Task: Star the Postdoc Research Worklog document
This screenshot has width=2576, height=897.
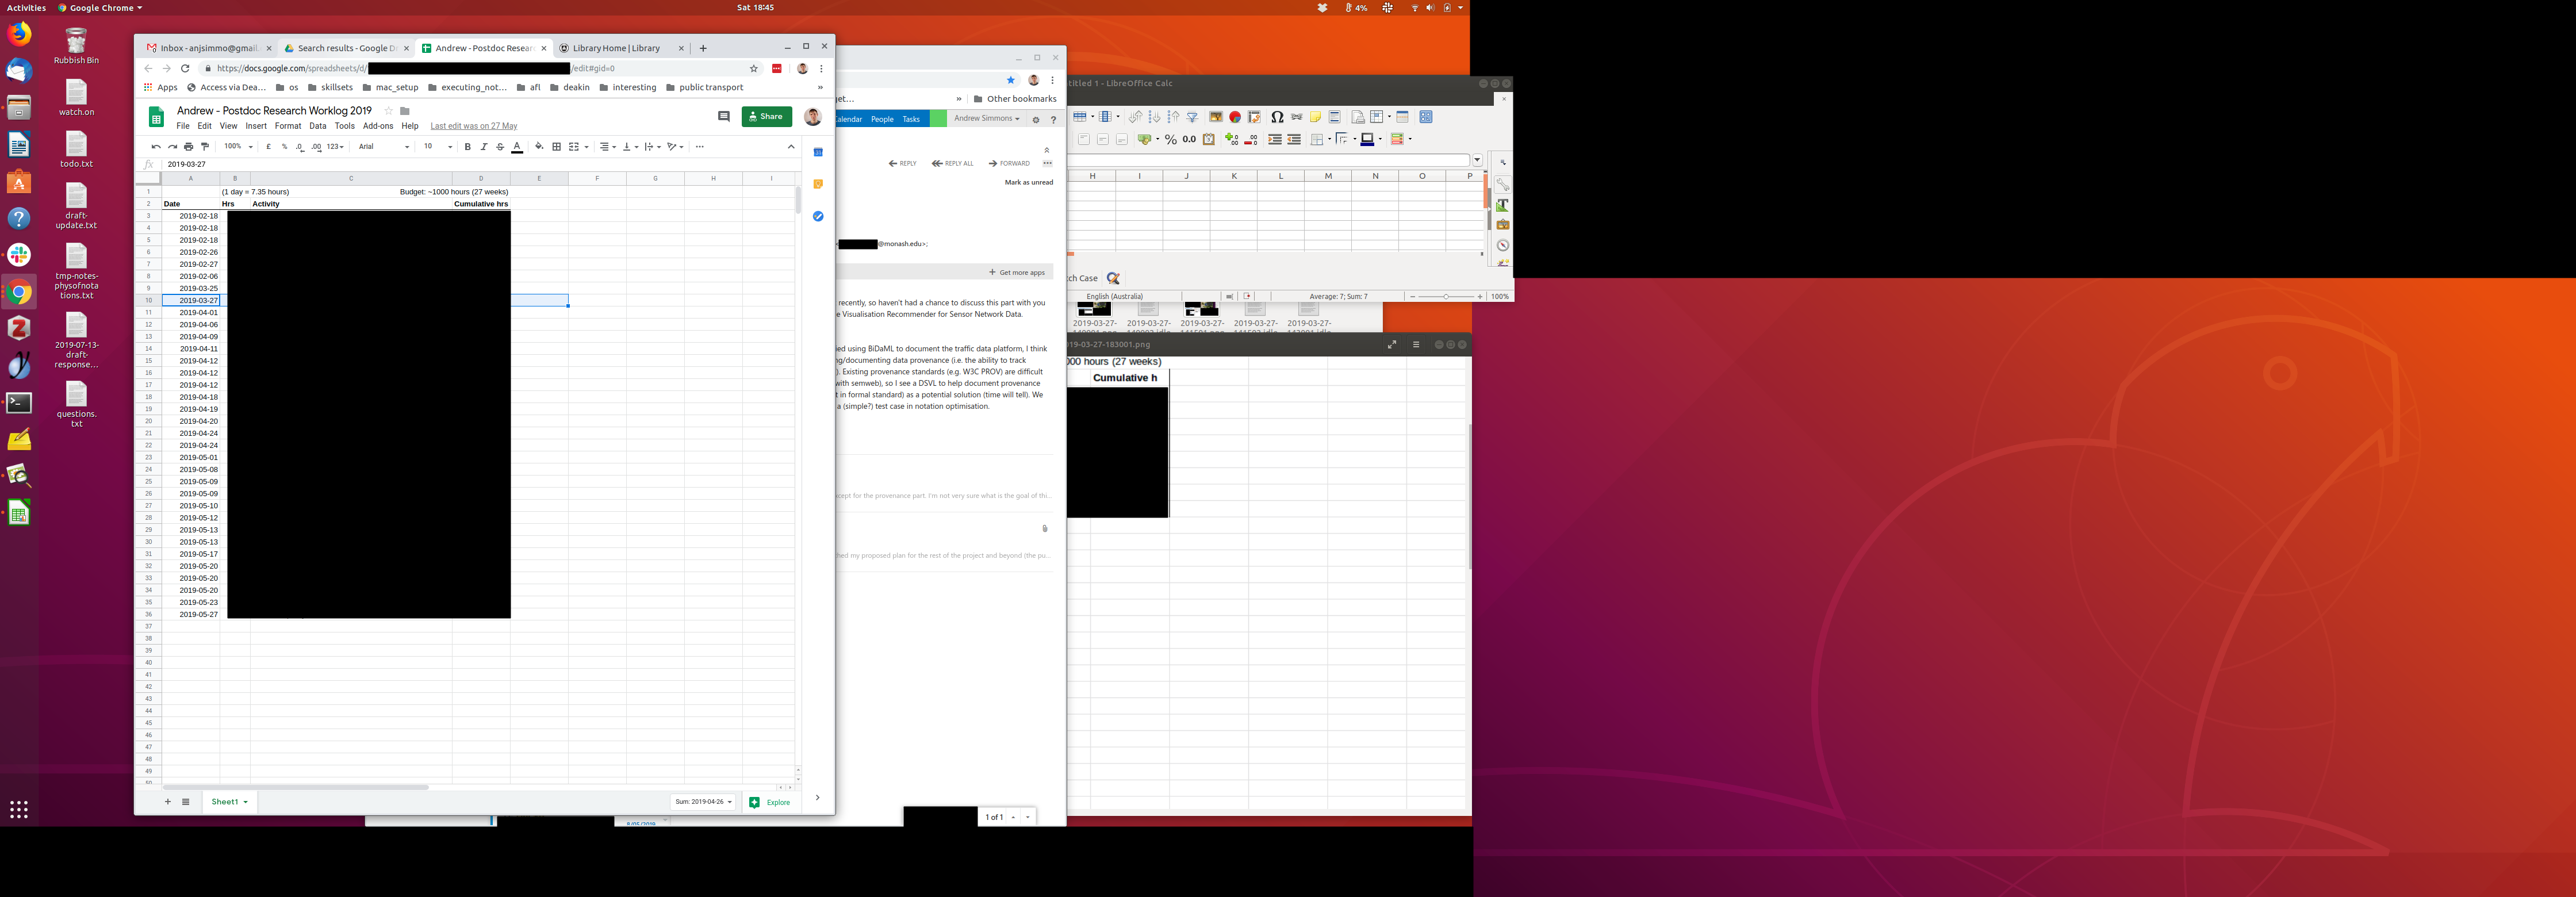Action: coord(389,111)
